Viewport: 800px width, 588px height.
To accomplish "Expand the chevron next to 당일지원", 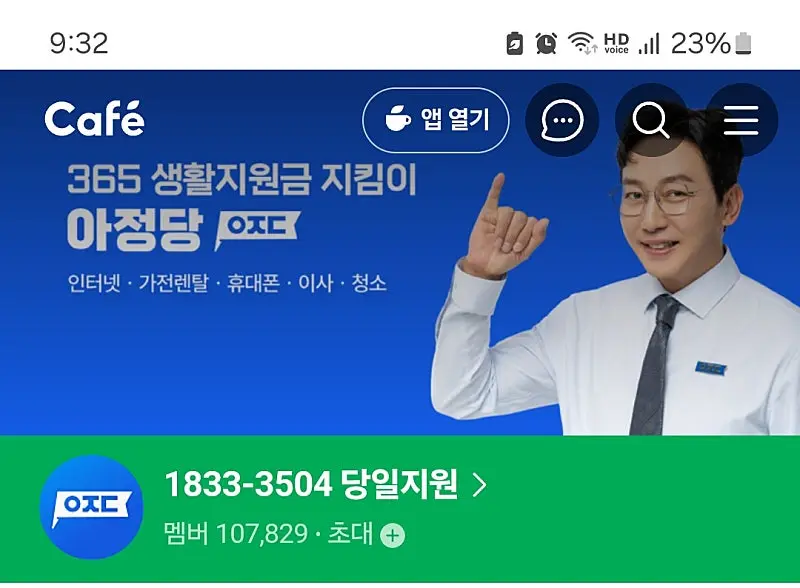I will point(480,485).
